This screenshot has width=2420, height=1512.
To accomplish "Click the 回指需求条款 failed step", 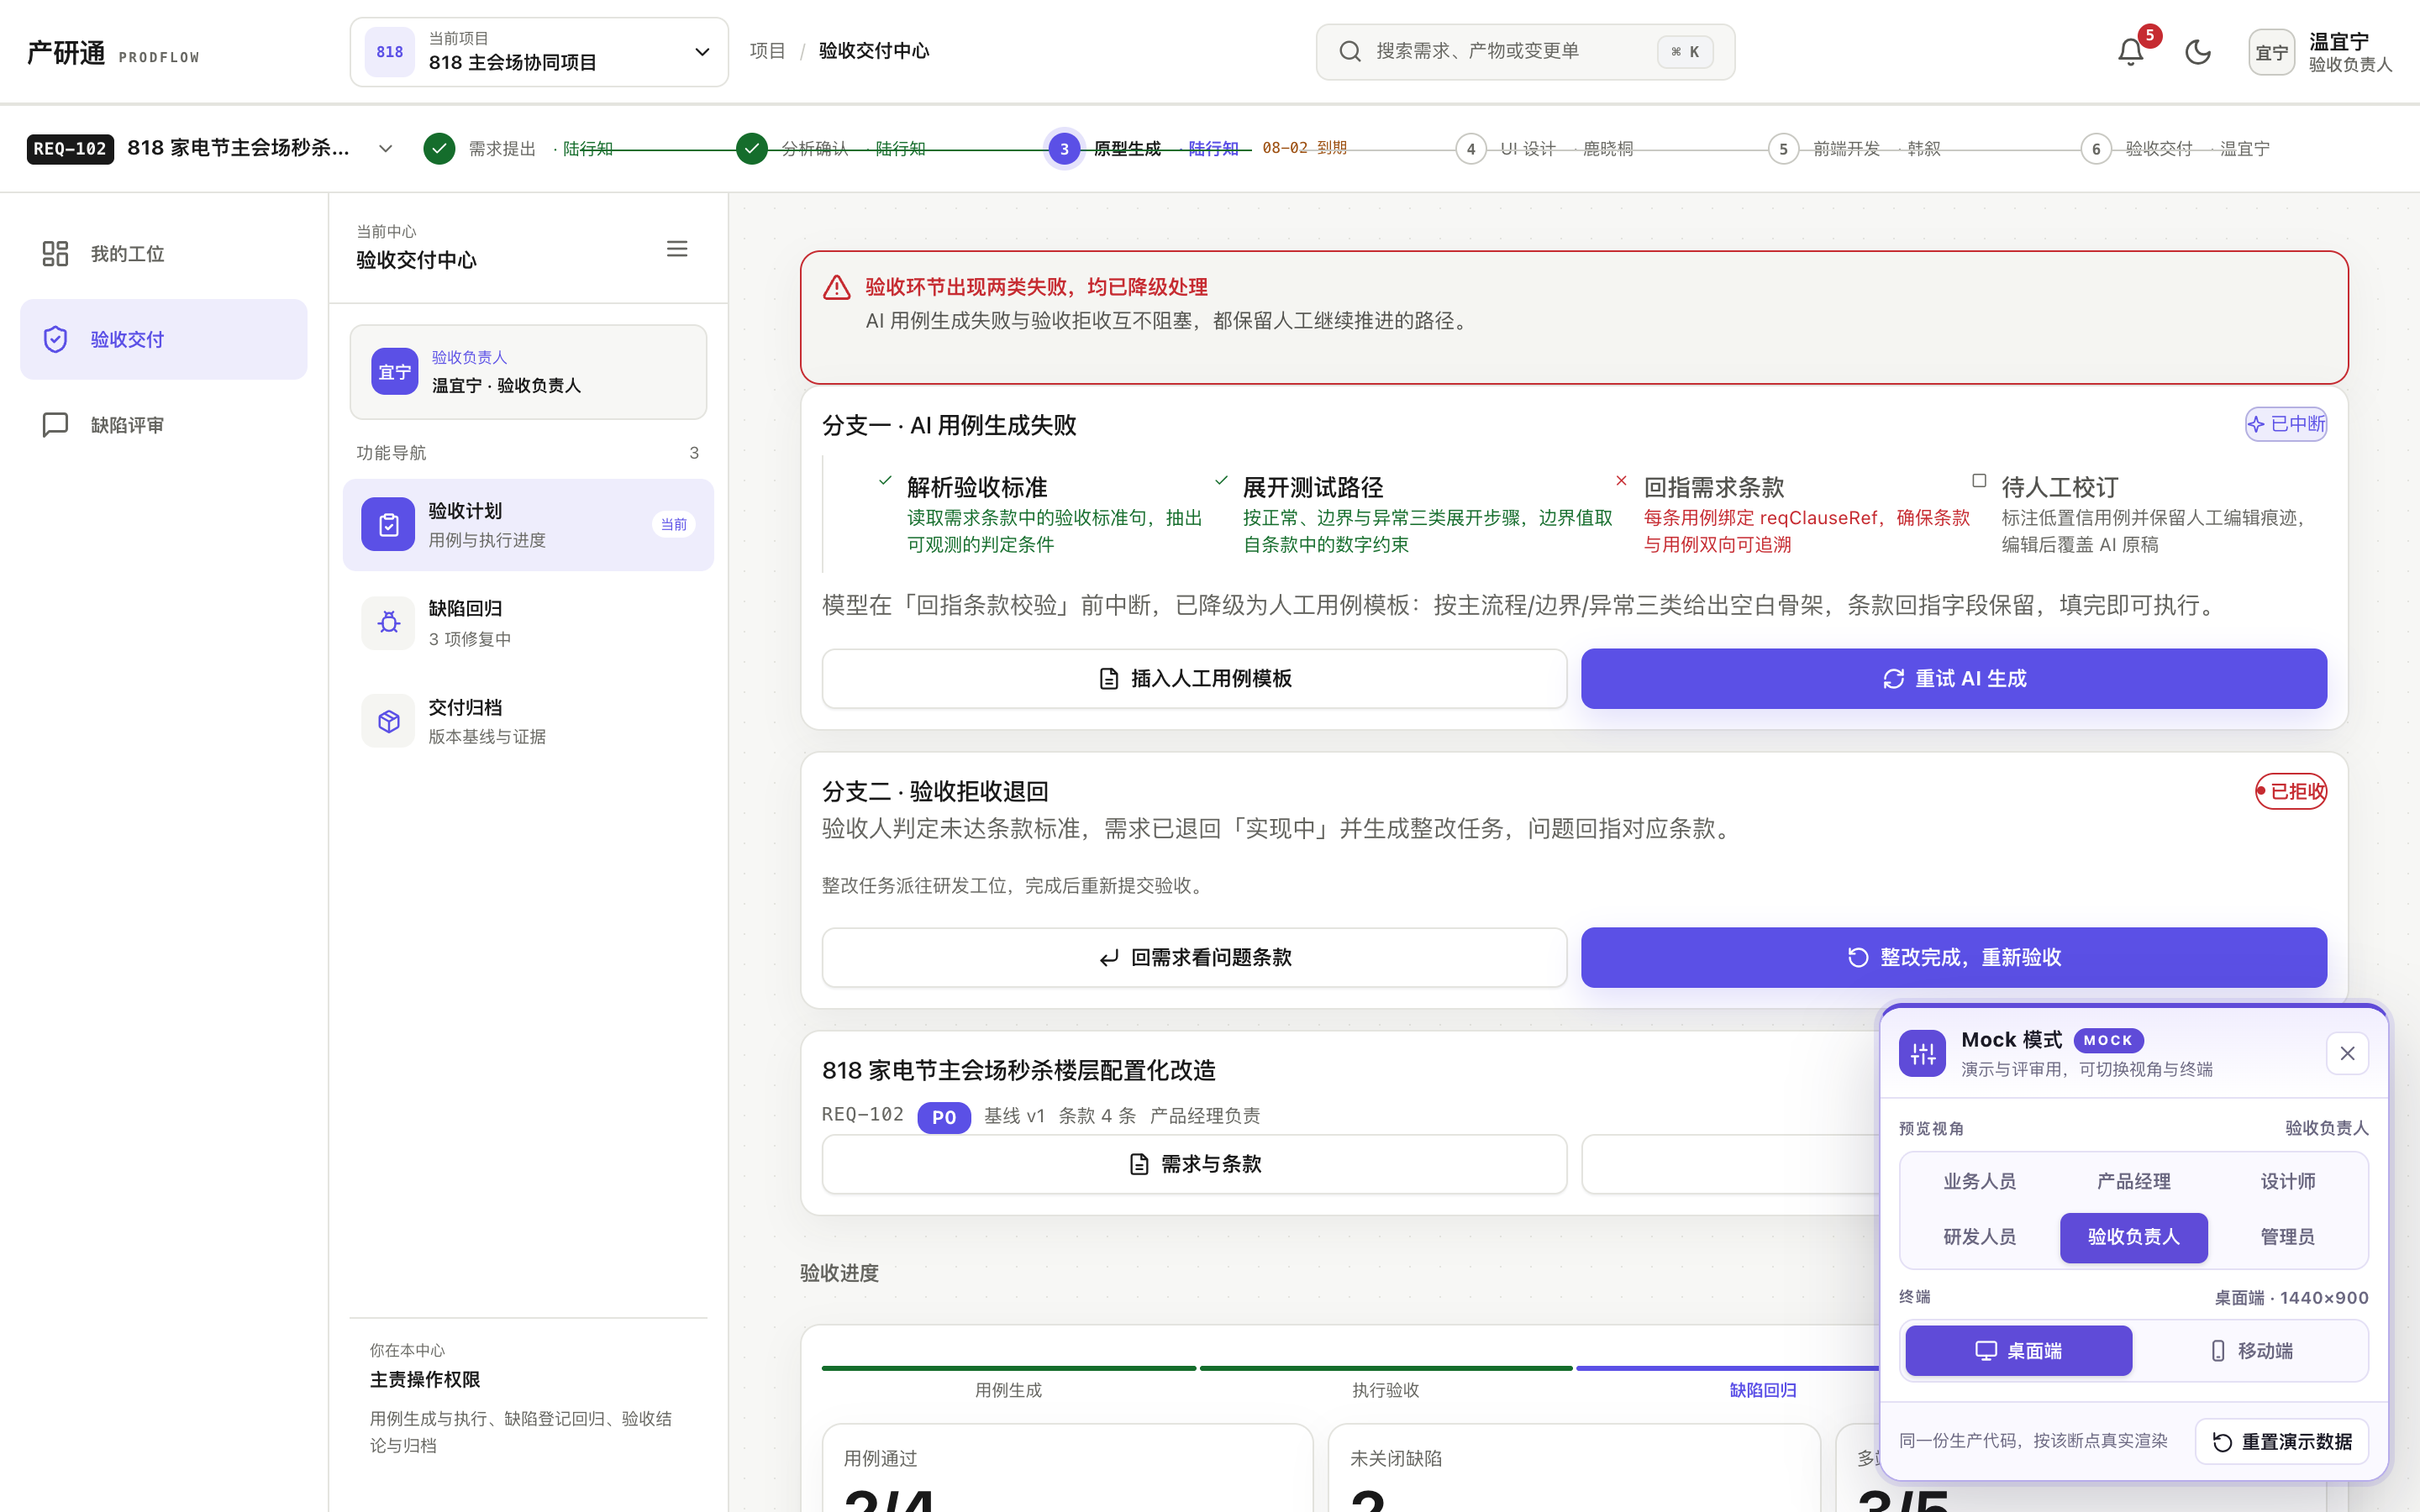I will click(x=1795, y=513).
